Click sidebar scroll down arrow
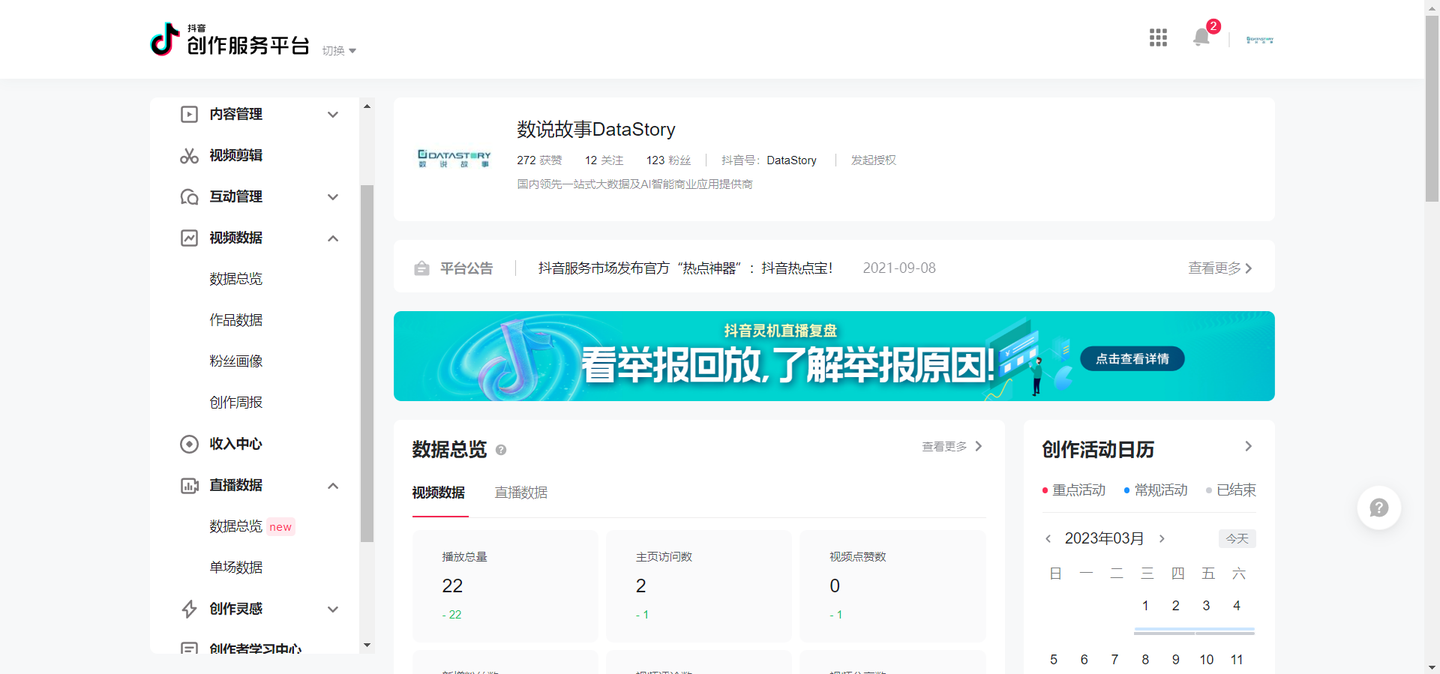This screenshot has height=674, width=1440. pos(367,646)
